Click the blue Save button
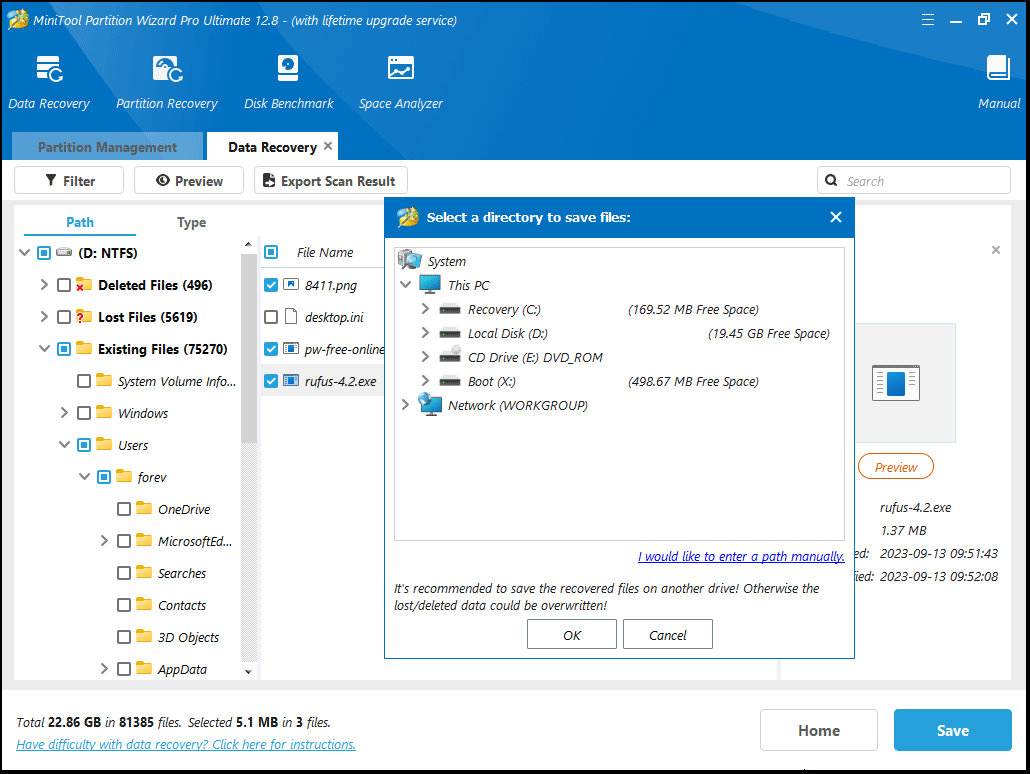The width and height of the screenshot is (1030, 774). point(952,730)
